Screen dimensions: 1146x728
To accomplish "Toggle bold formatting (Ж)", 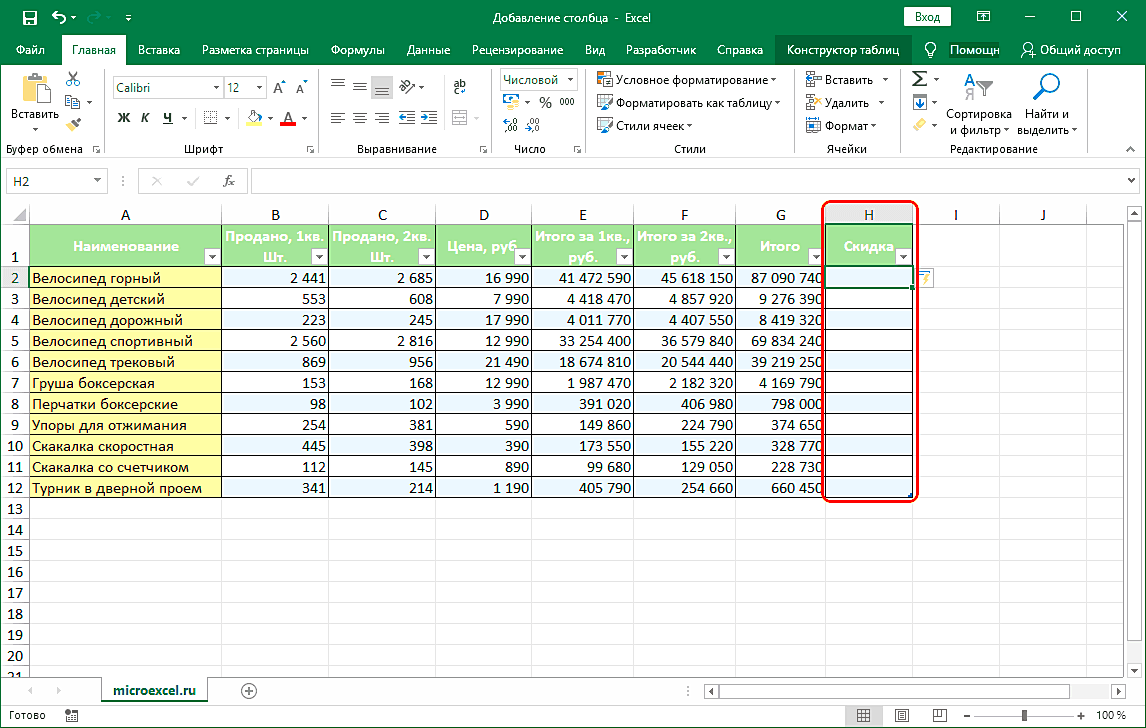I will (x=124, y=118).
